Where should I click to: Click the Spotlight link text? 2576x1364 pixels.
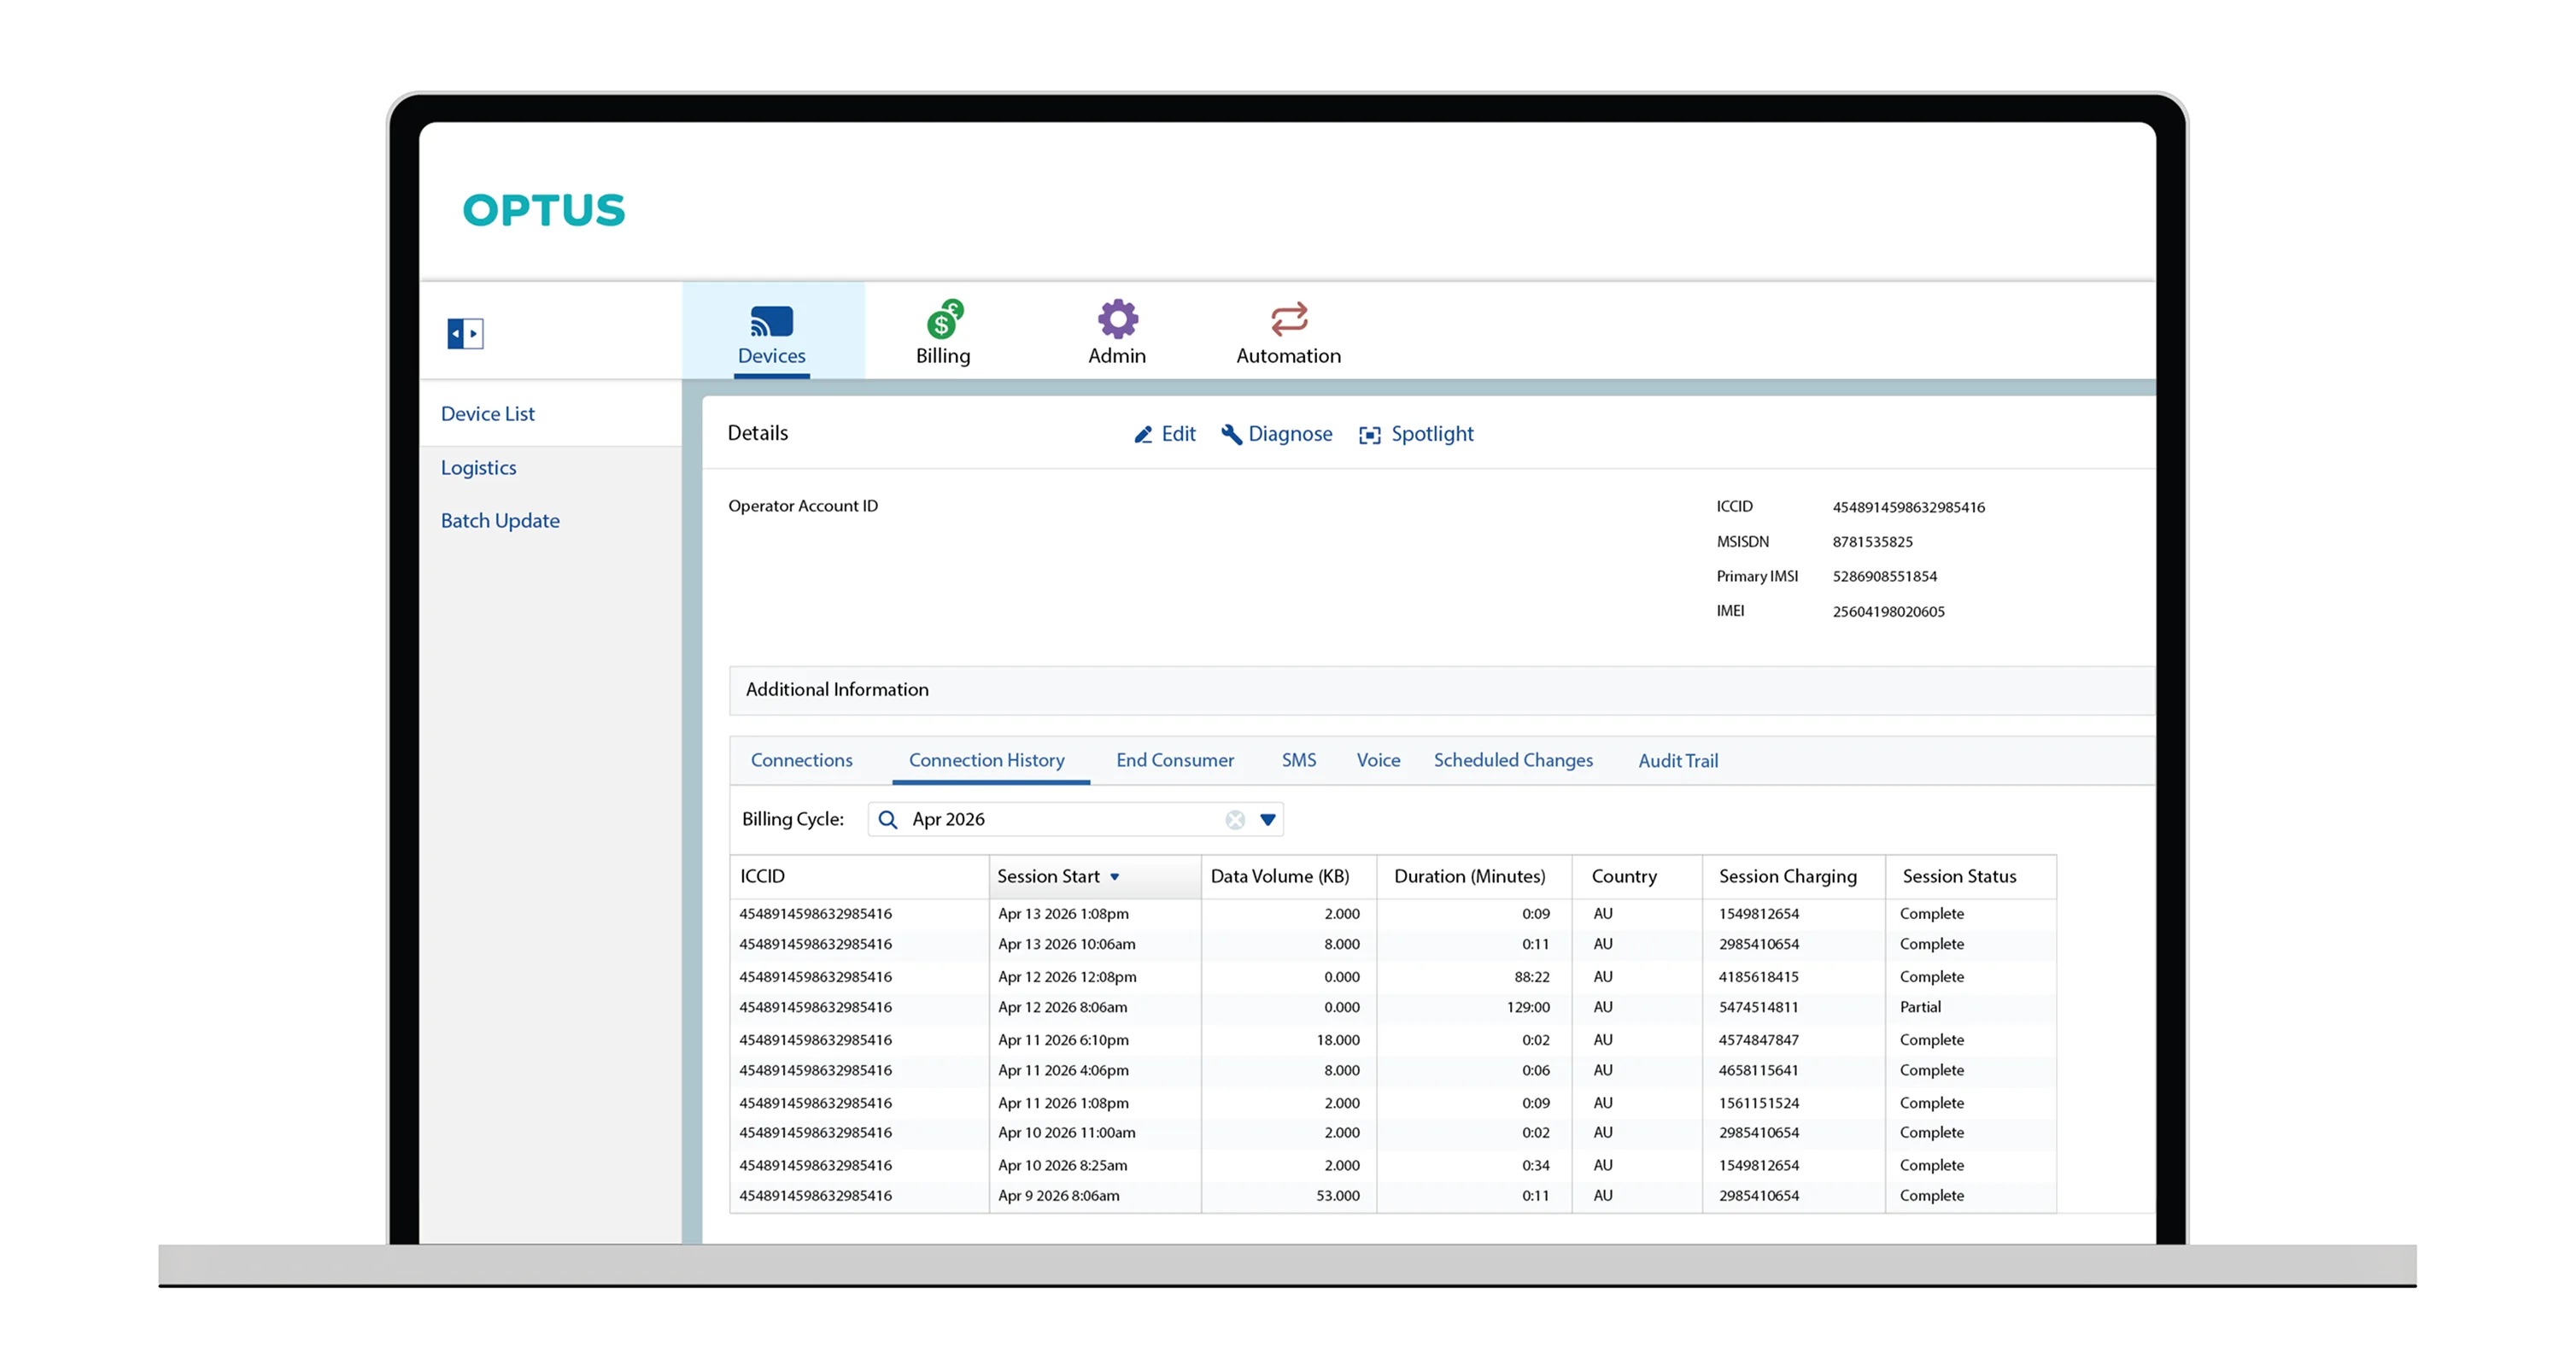(x=1432, y=434)
